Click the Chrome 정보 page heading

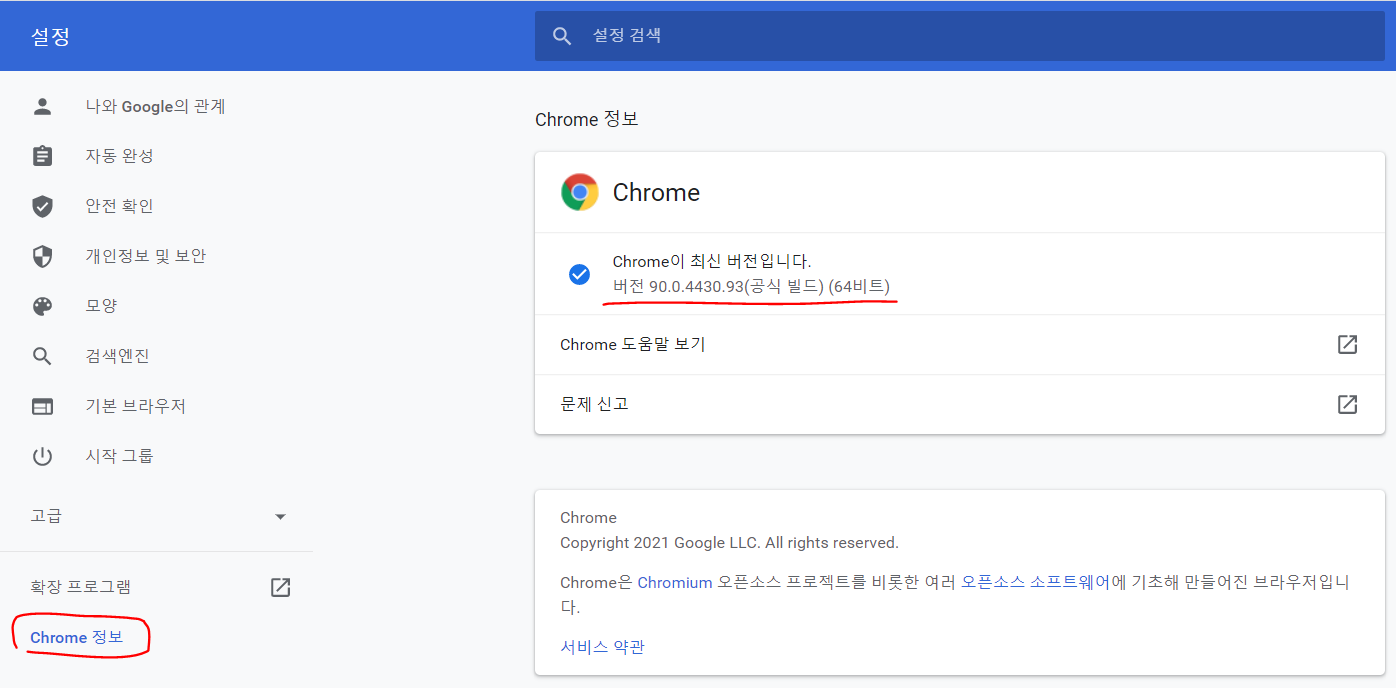587,119
